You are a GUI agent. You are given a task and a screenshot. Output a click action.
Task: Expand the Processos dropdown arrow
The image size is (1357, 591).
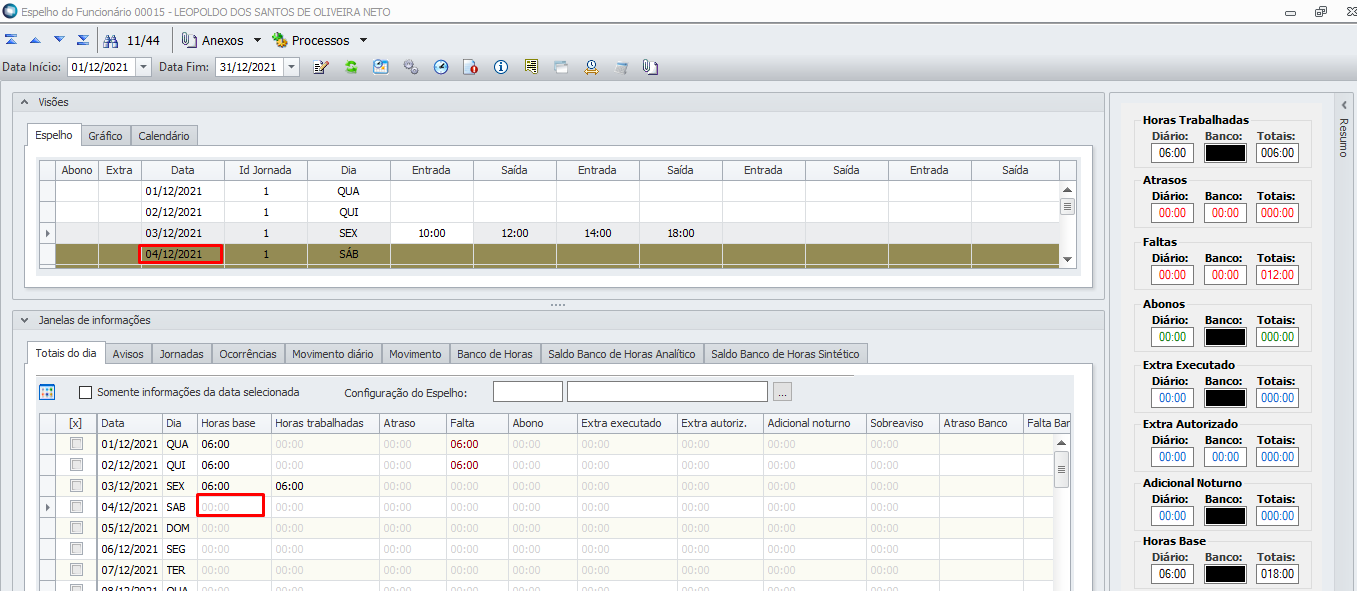click(x=363, y=41)
